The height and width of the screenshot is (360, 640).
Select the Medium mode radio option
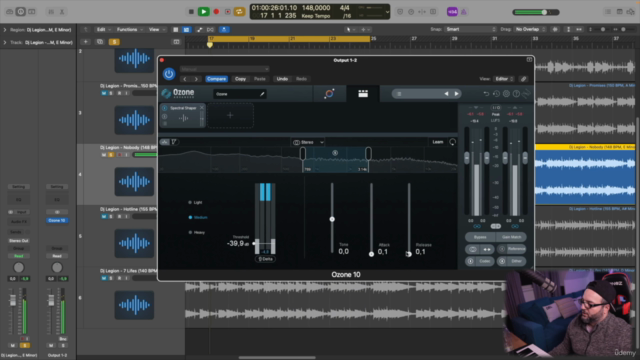pyautogui.click(x=198, y=218)
